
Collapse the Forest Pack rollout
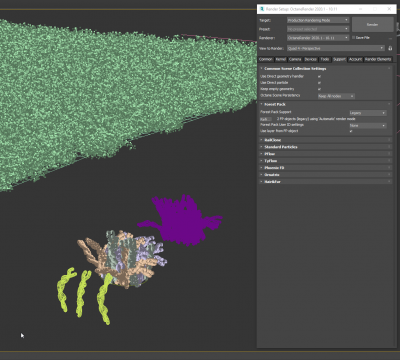coord(325,104)
